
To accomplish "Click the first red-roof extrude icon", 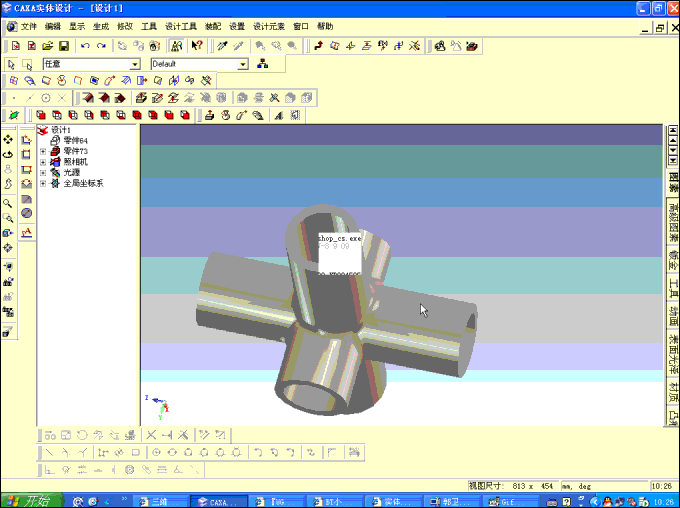I will pyautogui.click(x=88, y=98).
